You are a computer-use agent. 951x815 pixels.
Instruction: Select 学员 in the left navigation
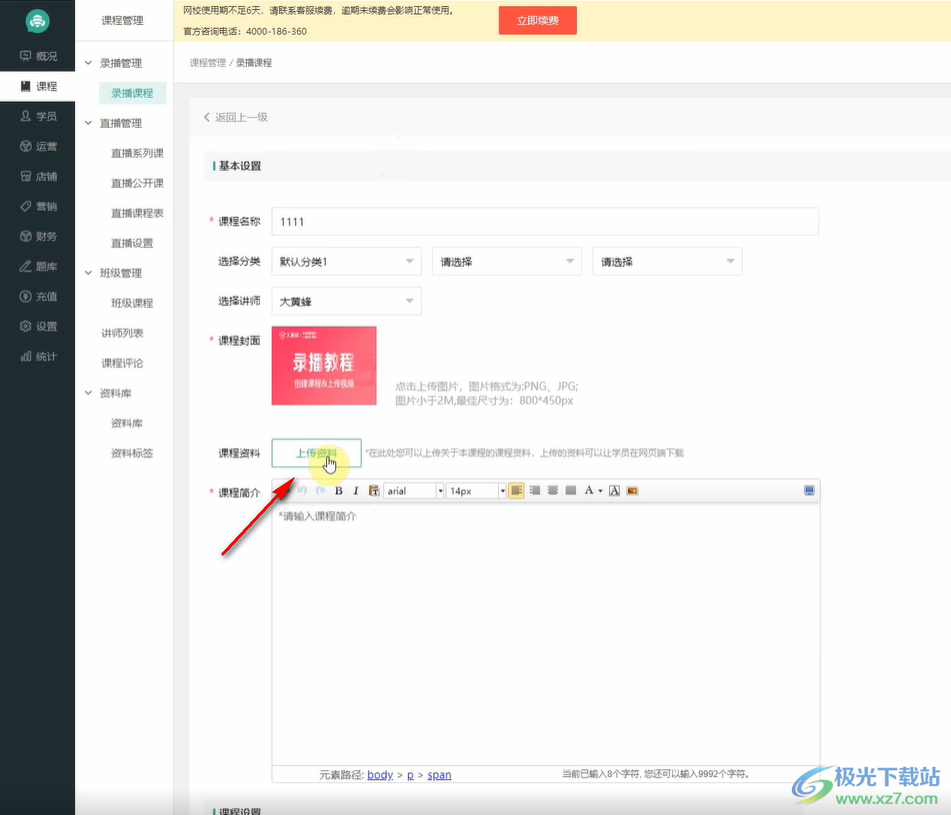click(x=38, y=117)
